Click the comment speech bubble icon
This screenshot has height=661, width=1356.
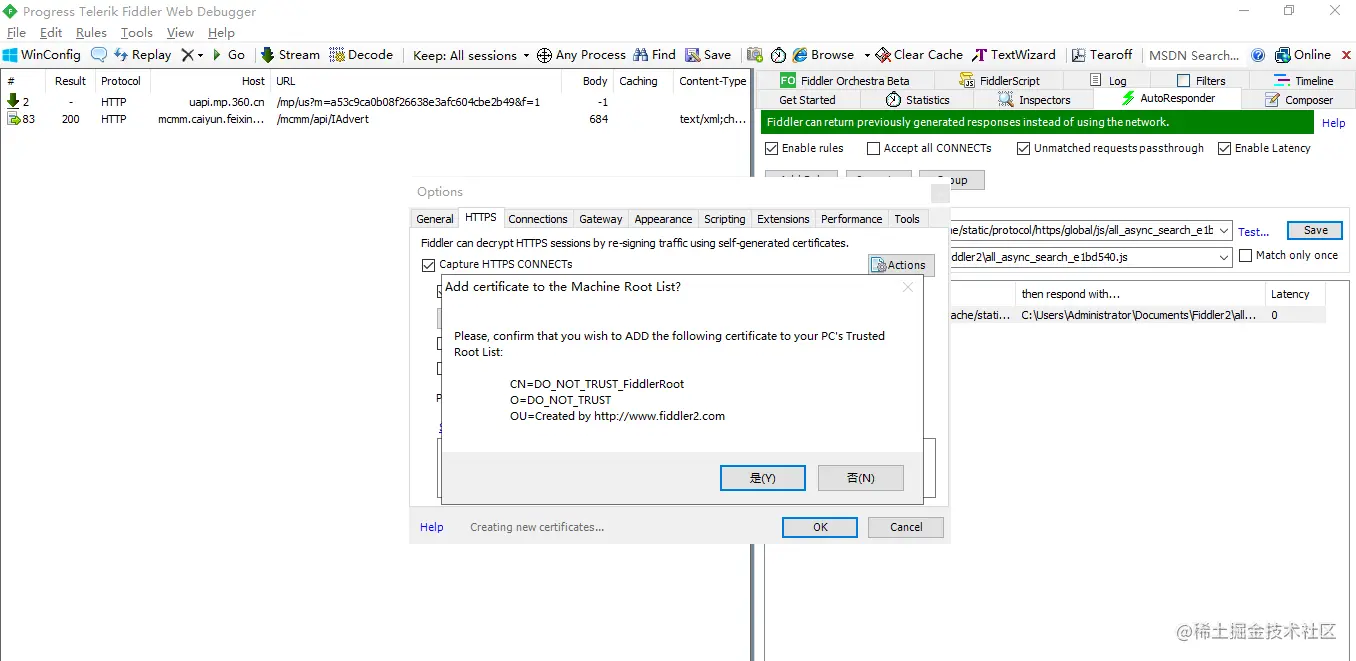tap(99, 55)
